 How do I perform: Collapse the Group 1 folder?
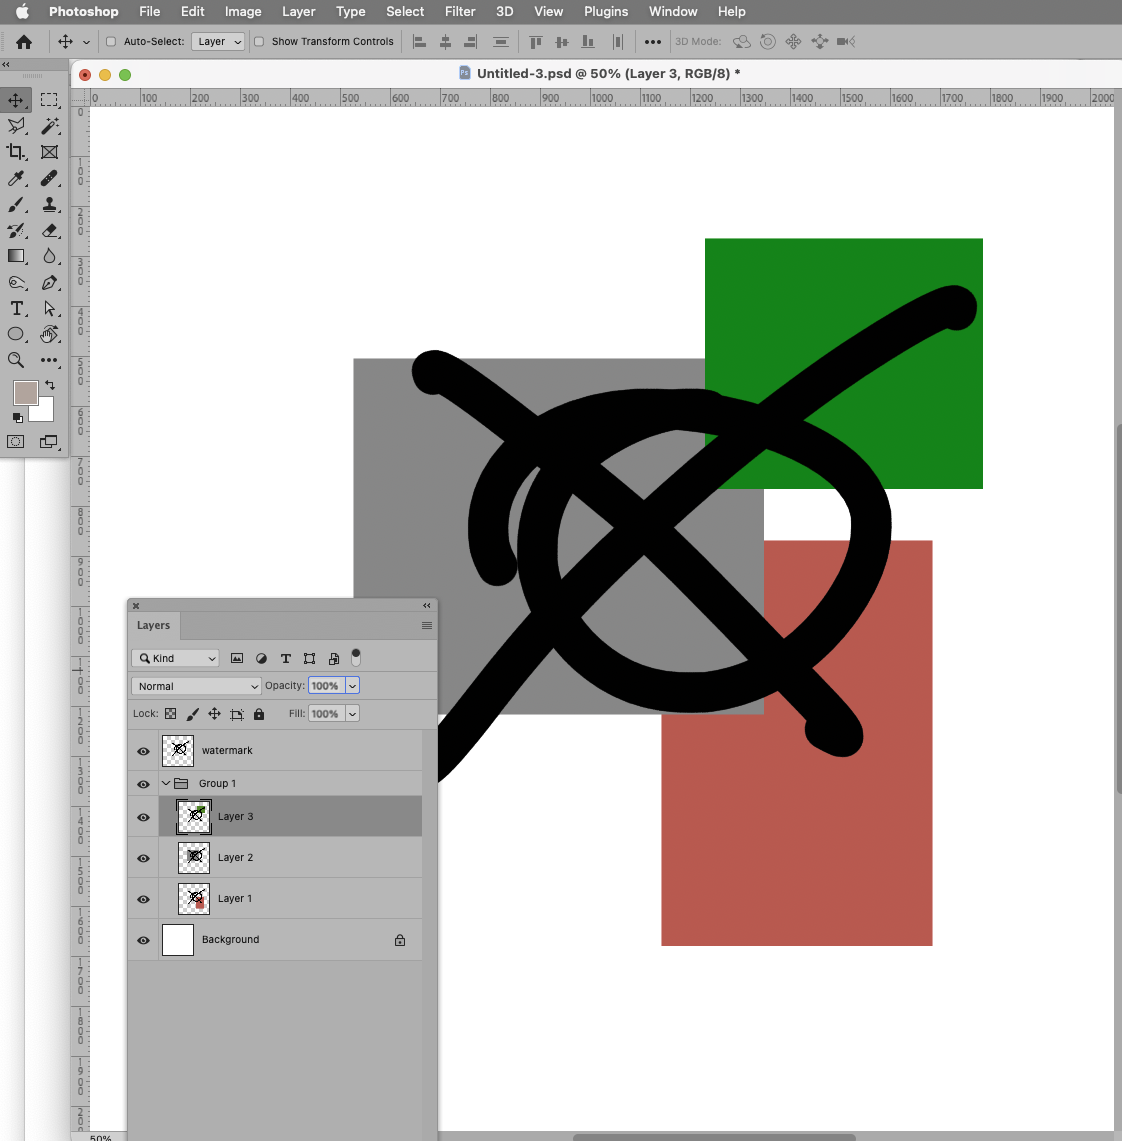(x=166, y=783)
